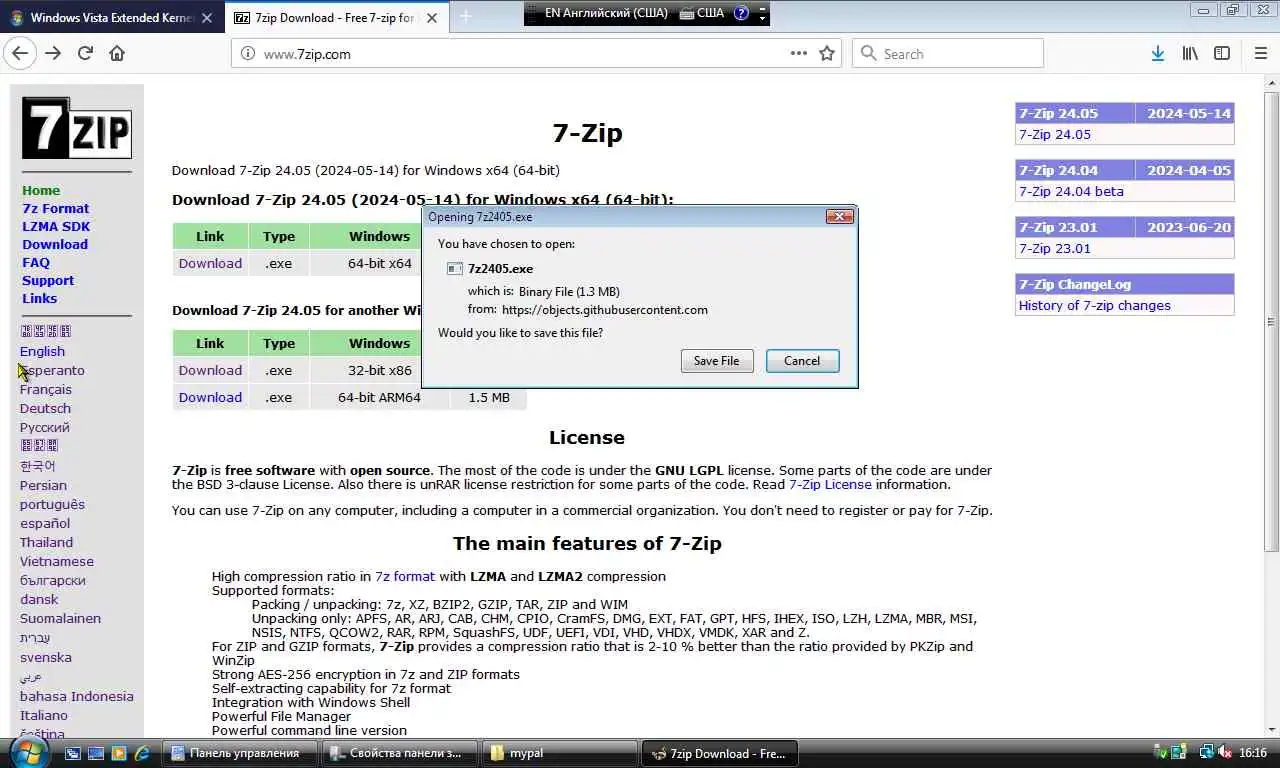Image resolution: width=1280 pixels, height=768 pixels.
Task: Switch site language to Русский
Action: point(45,427)
